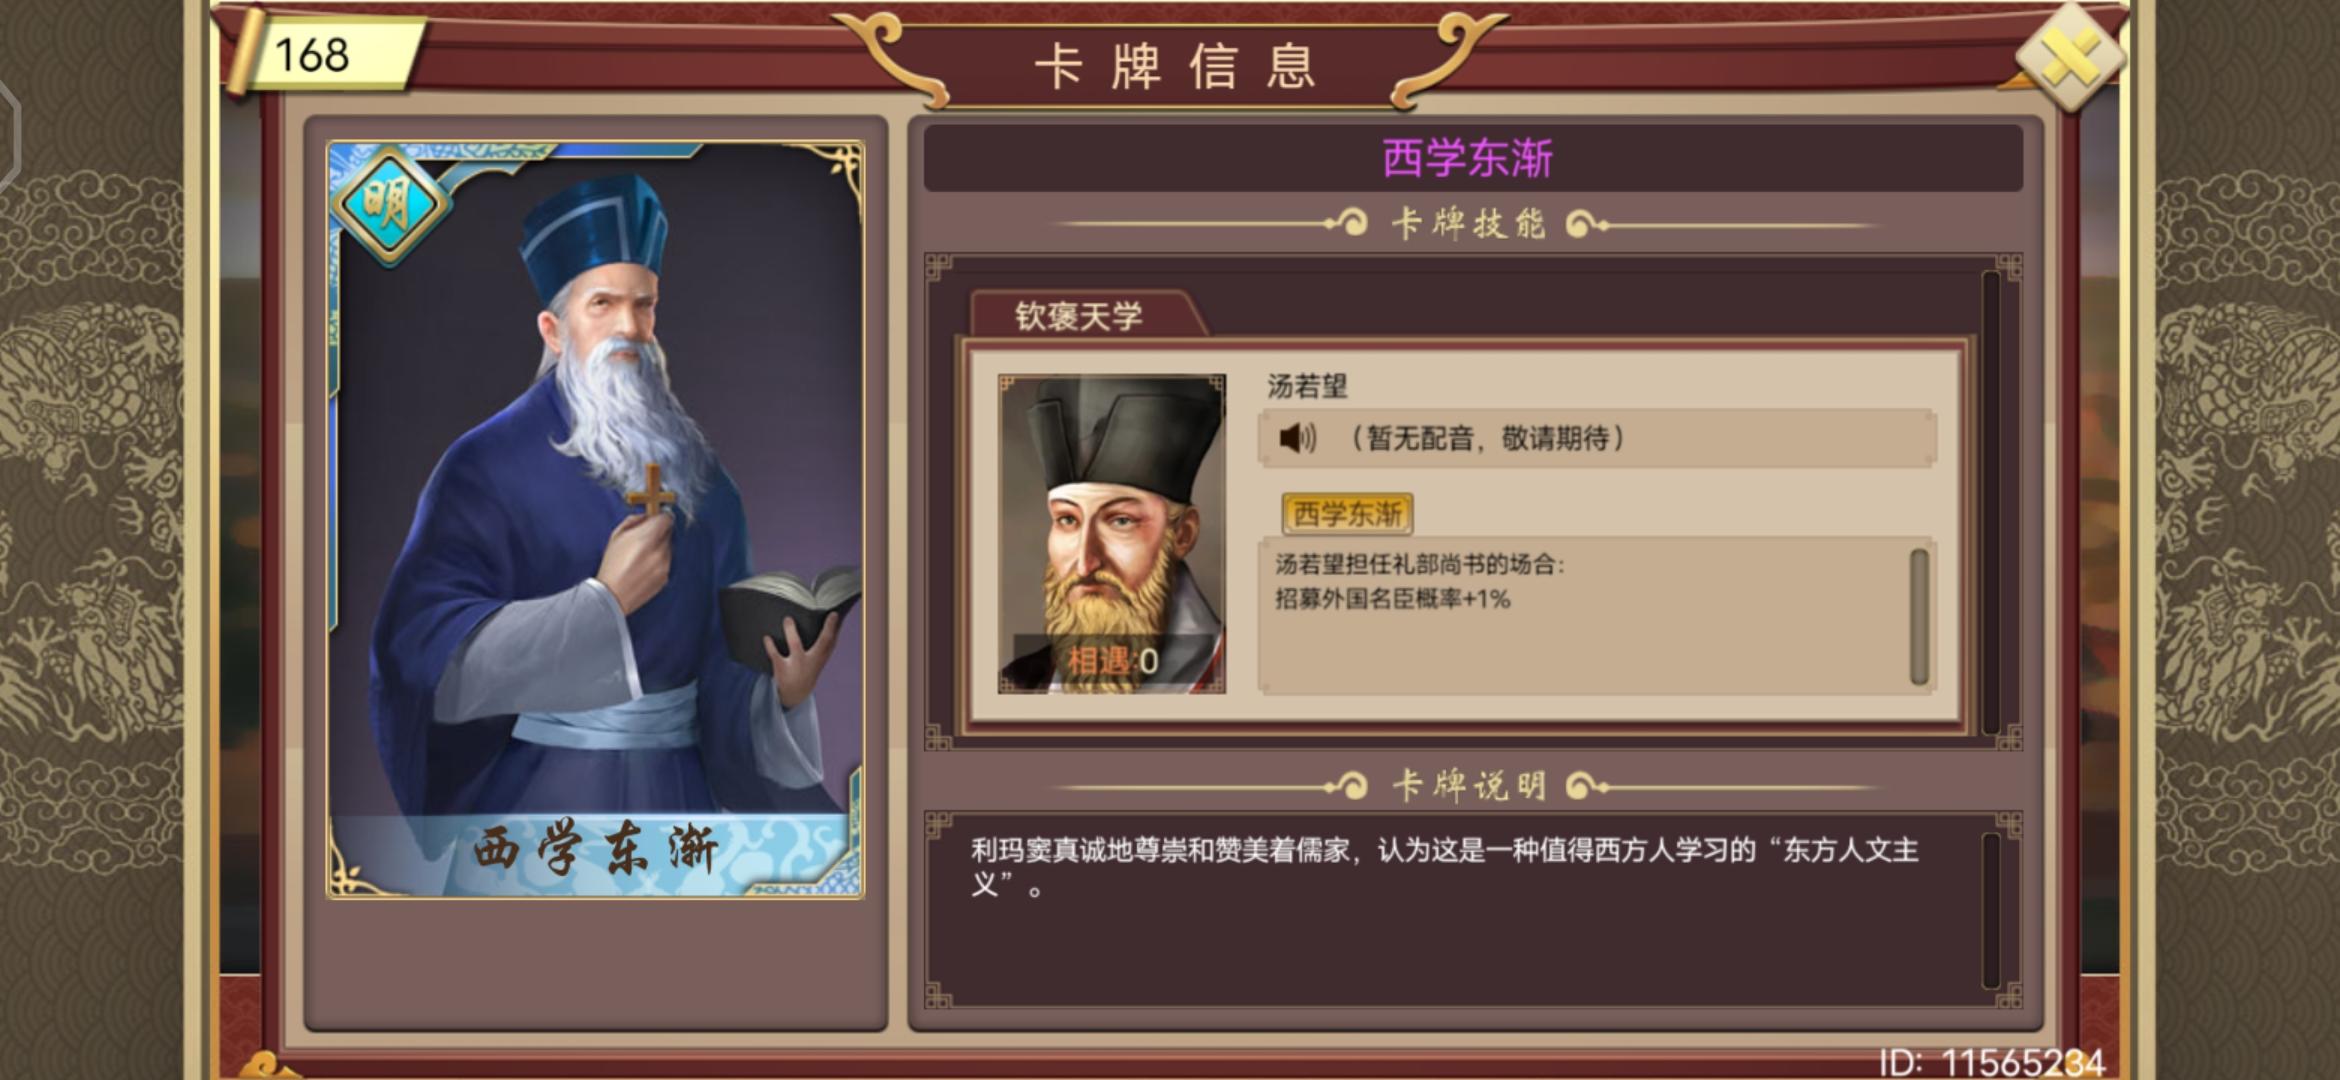Open 汤若望 portrait thumbnail

coord(1112,534)
